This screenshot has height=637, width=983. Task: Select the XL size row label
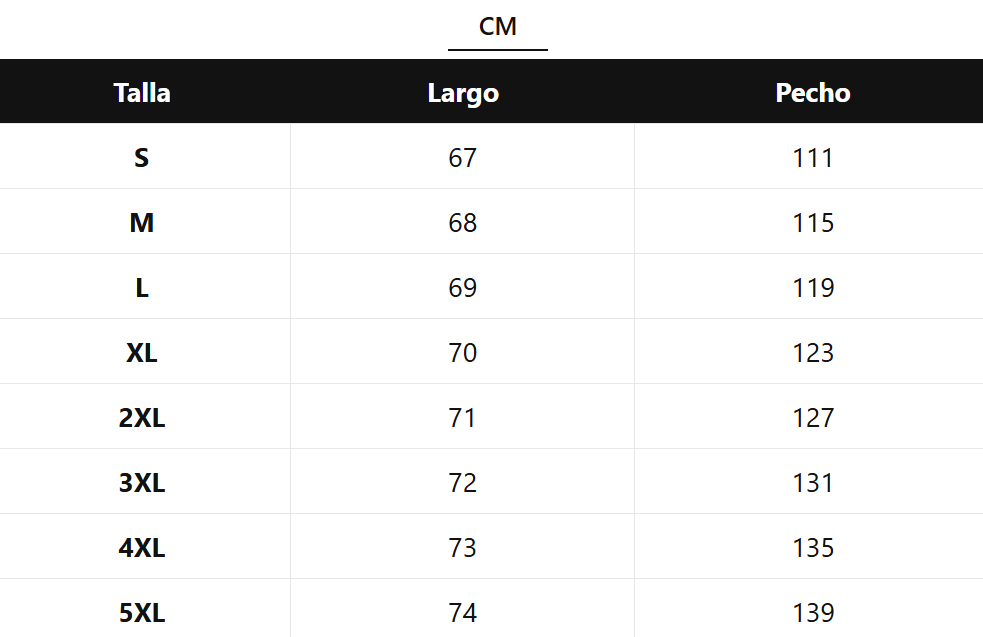tap(142, 353)
